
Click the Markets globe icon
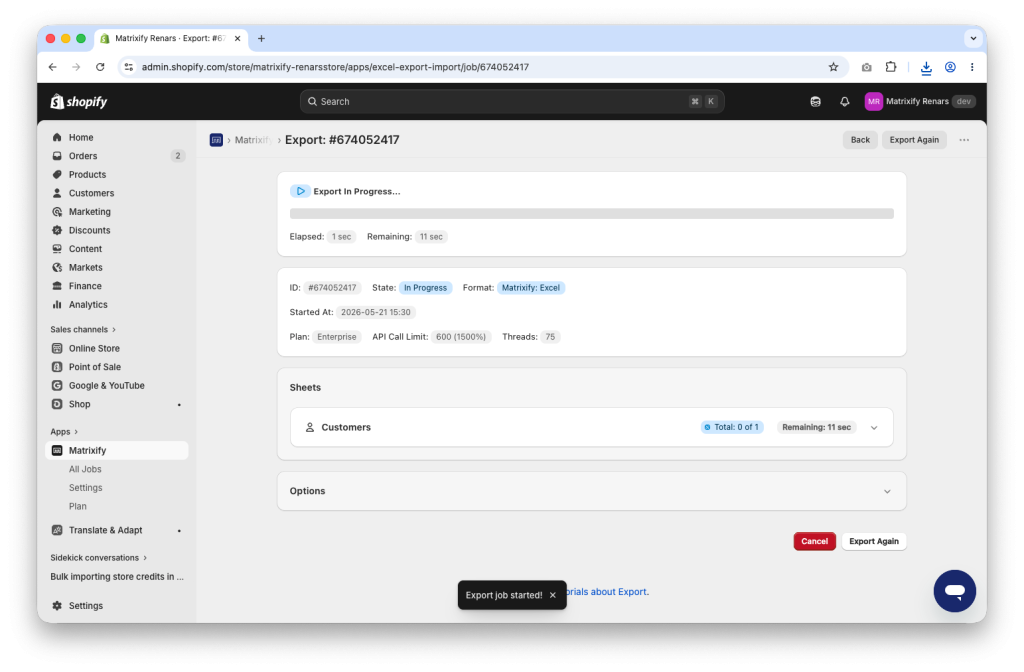tap(57, 268)
